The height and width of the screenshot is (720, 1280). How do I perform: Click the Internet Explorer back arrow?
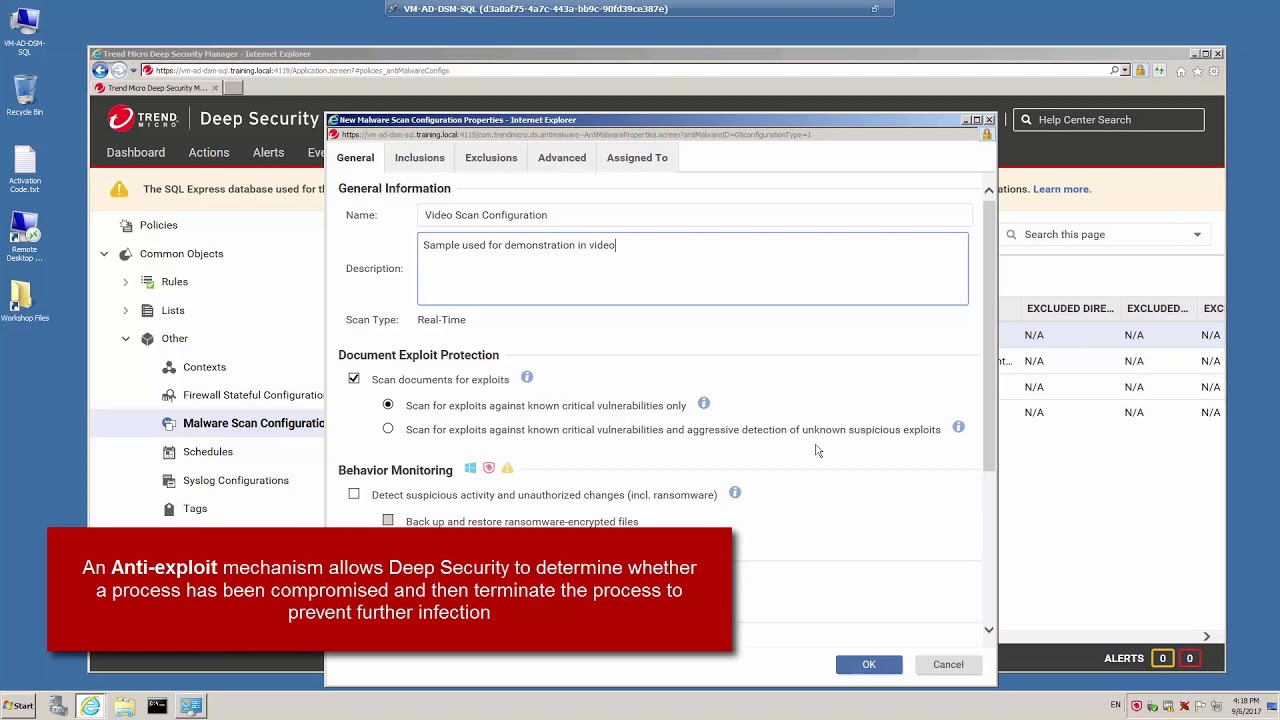coord(100,70)
